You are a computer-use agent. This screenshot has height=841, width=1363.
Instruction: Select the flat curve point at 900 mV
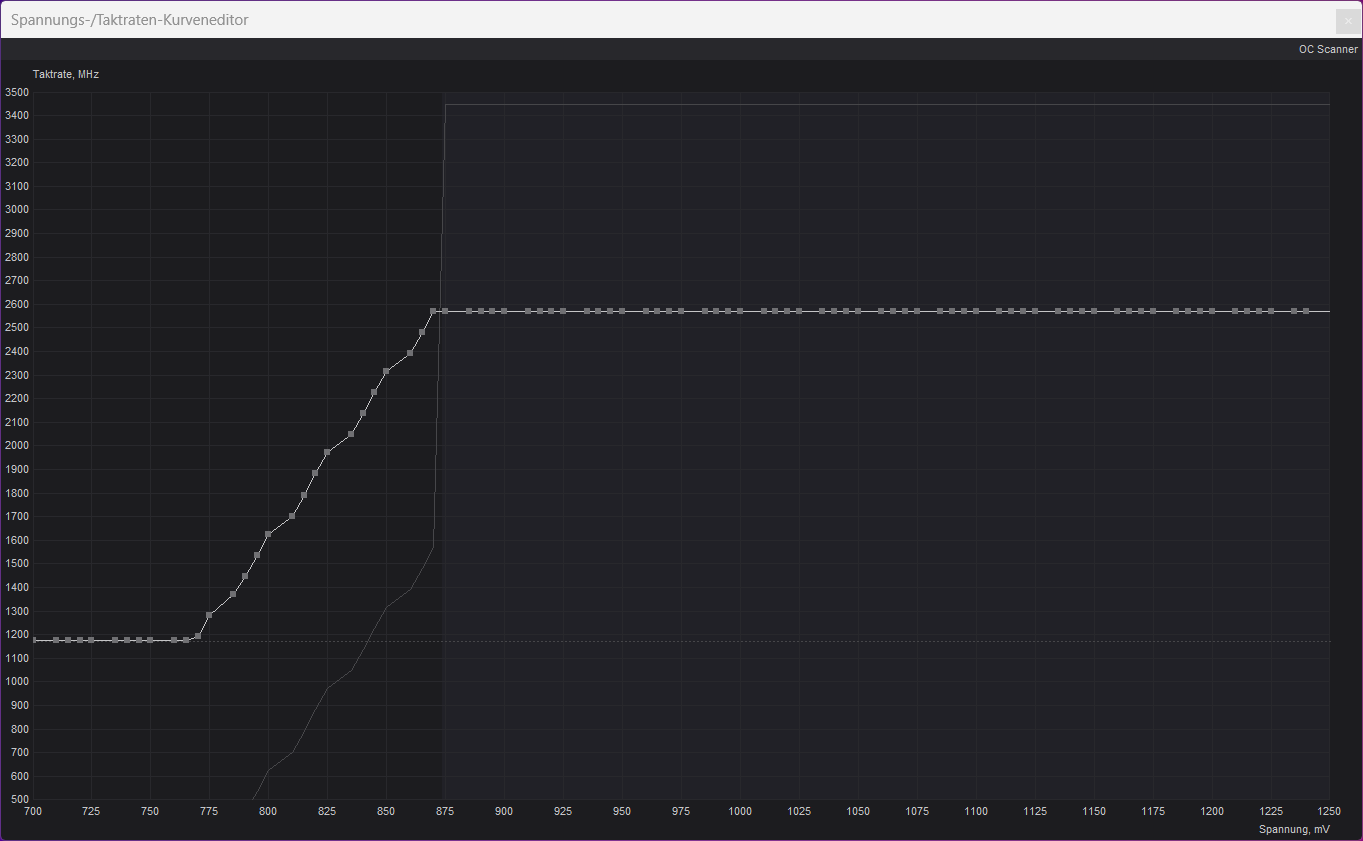click(x=504, y=311)
